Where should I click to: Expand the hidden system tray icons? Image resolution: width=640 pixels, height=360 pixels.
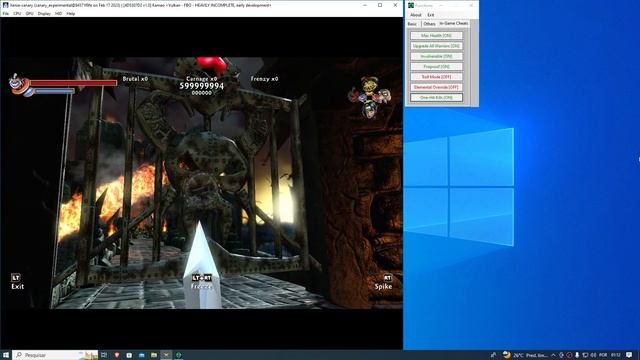[x=553, y=355]
